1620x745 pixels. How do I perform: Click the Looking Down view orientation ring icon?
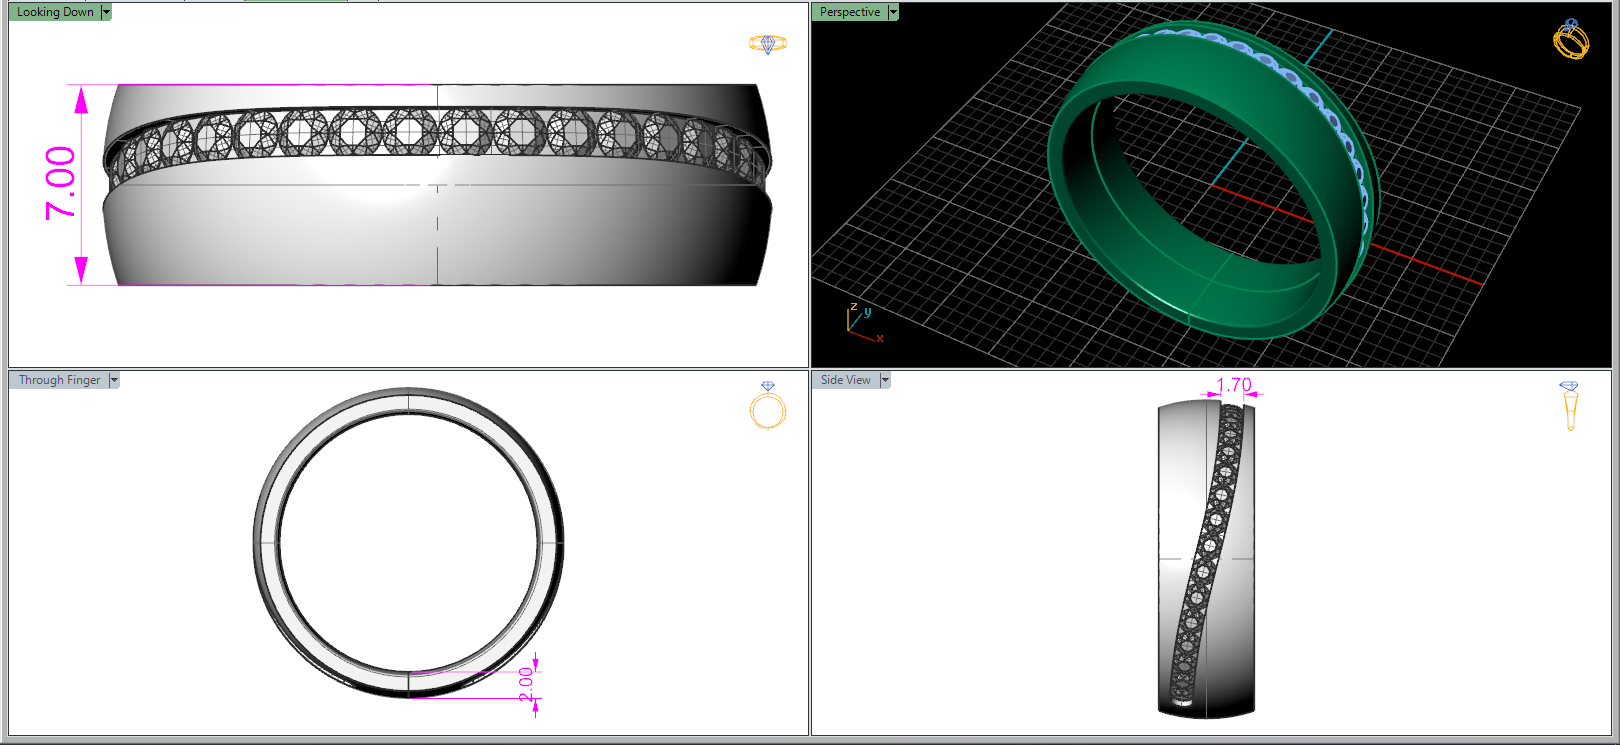(x=768, y=44)
